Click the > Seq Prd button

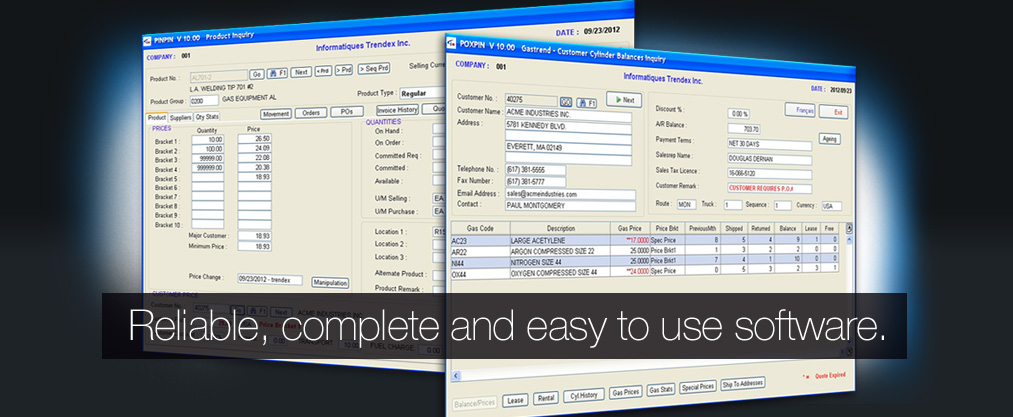click(x=373, y=68)
